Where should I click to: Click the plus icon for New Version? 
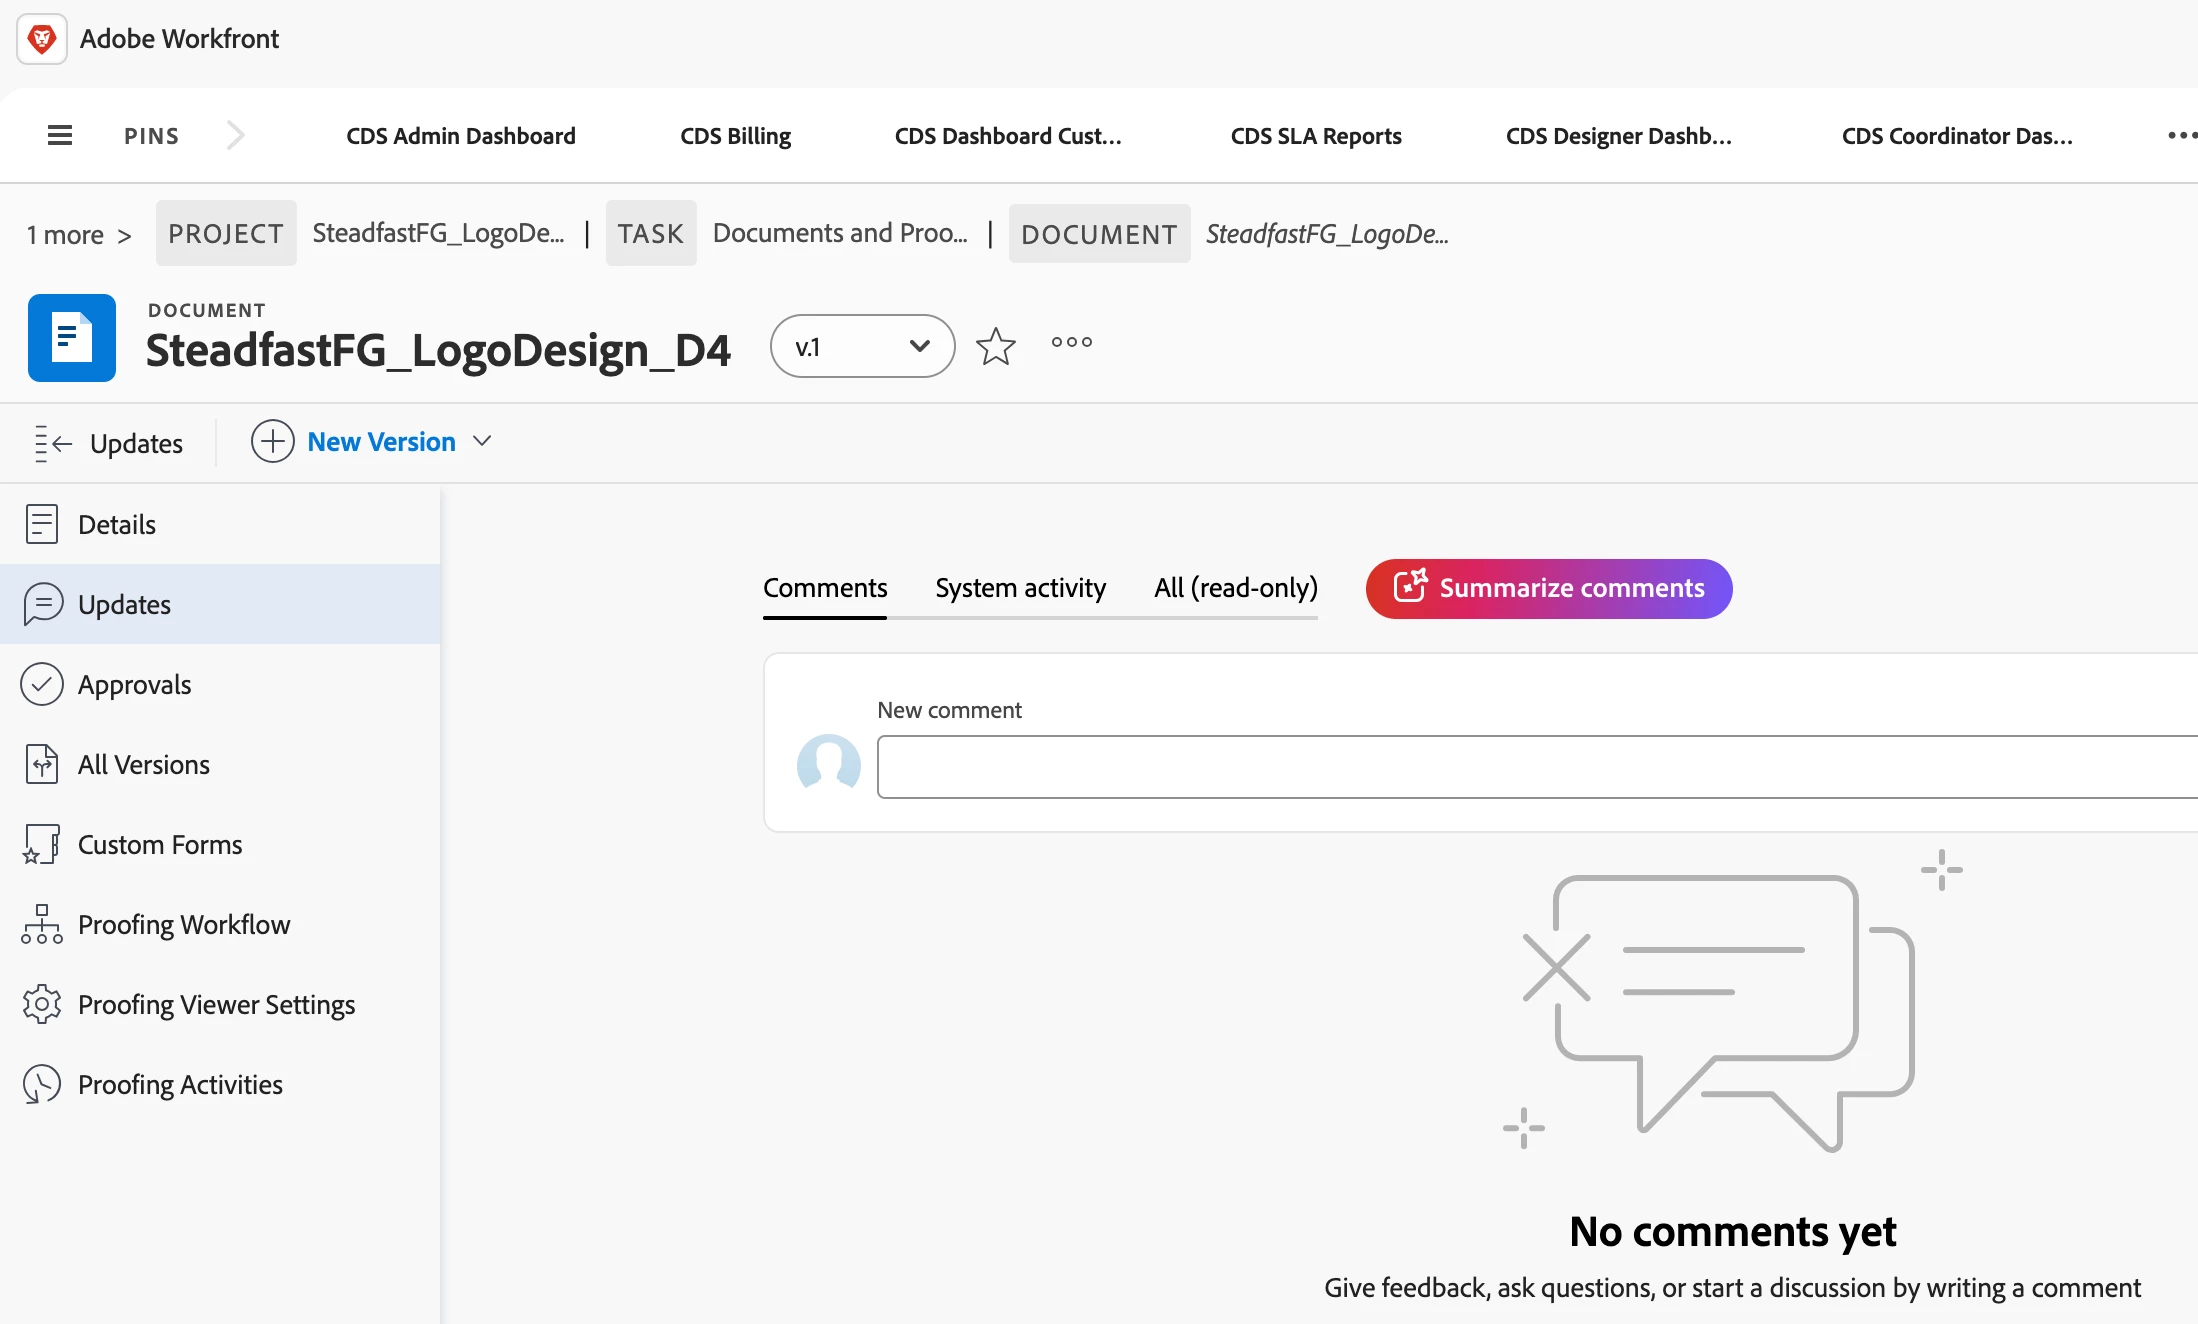click(x=272, y=441)
